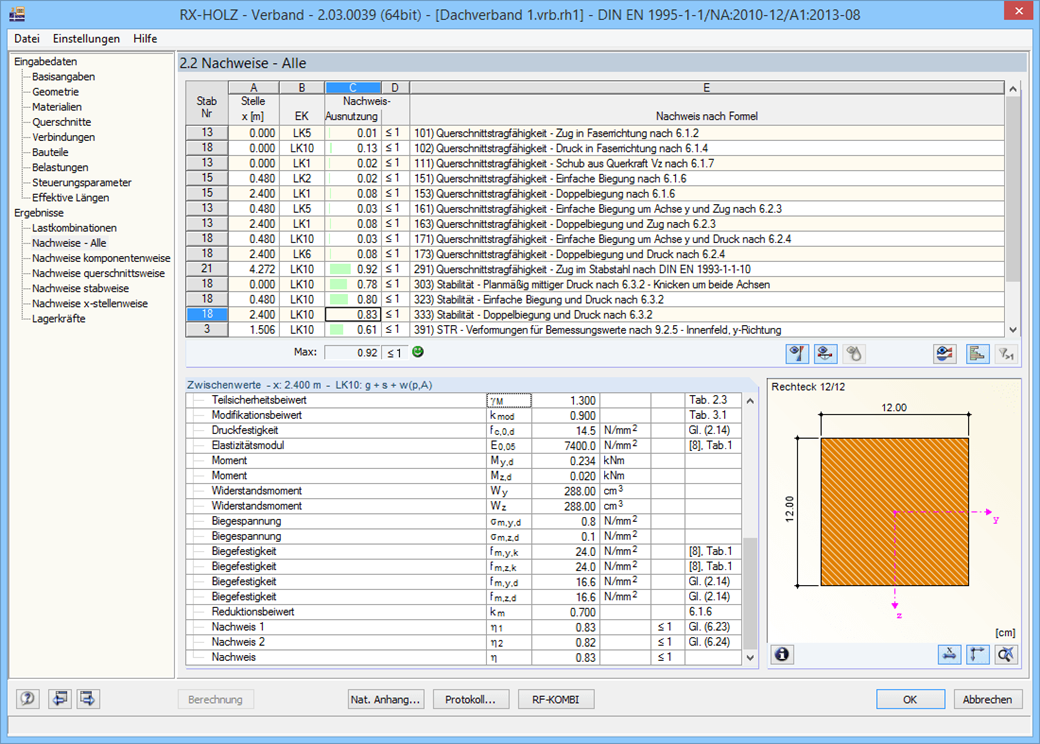Select the Teilsicherheitsbeiwert row symbol cell γM
Image resolution: width=1040 pixels, height=744 pixels.
[x=509, y=401]
